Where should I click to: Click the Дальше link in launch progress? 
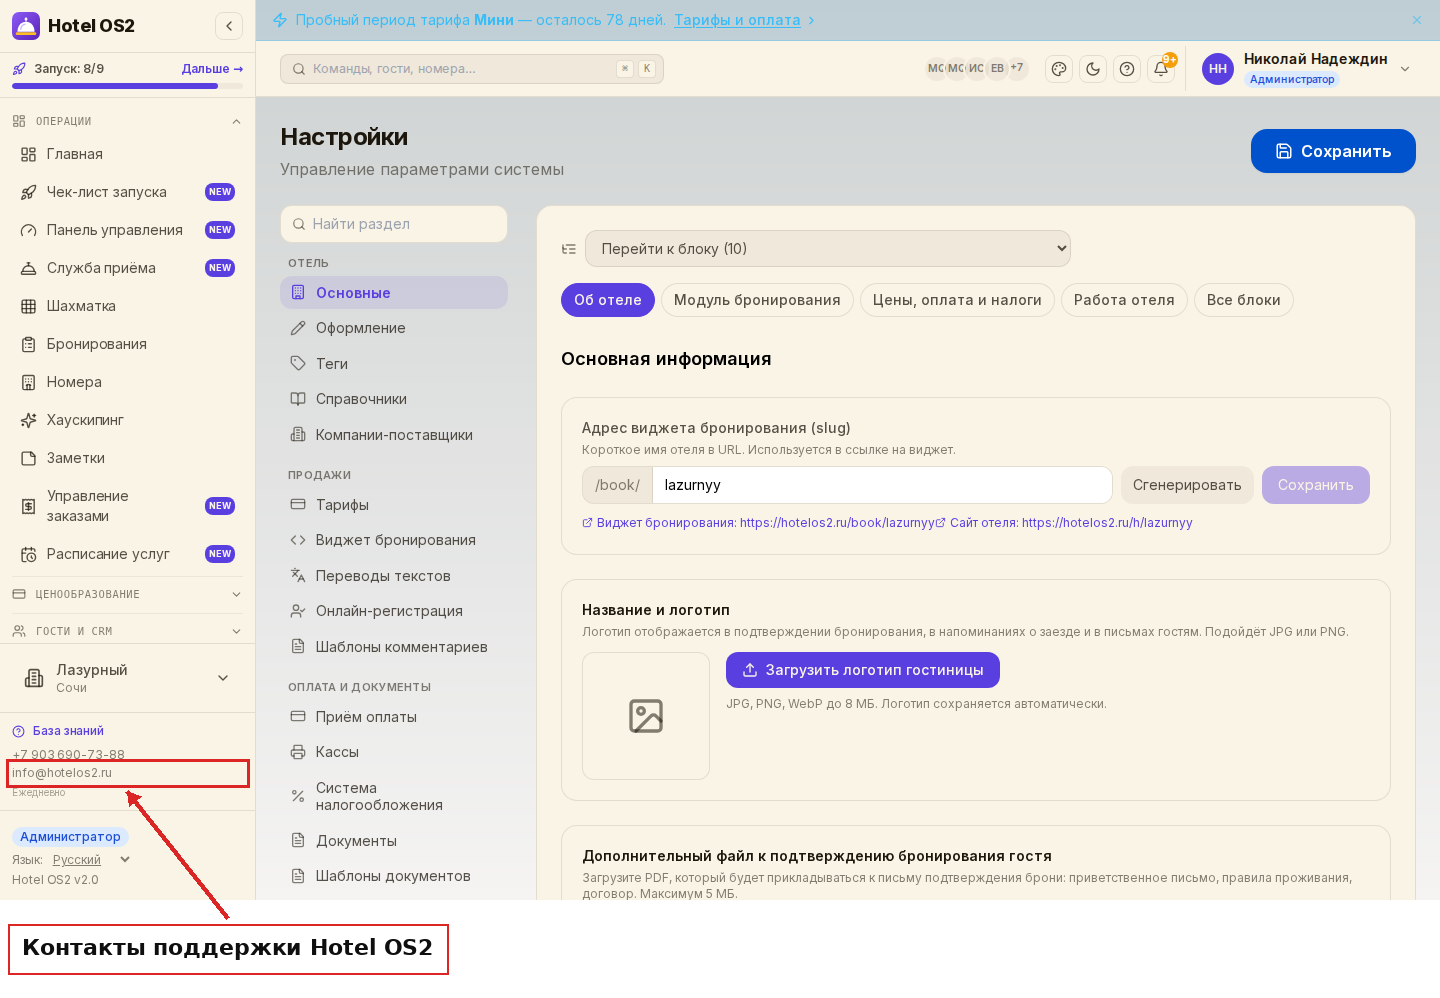click(212, 69)
